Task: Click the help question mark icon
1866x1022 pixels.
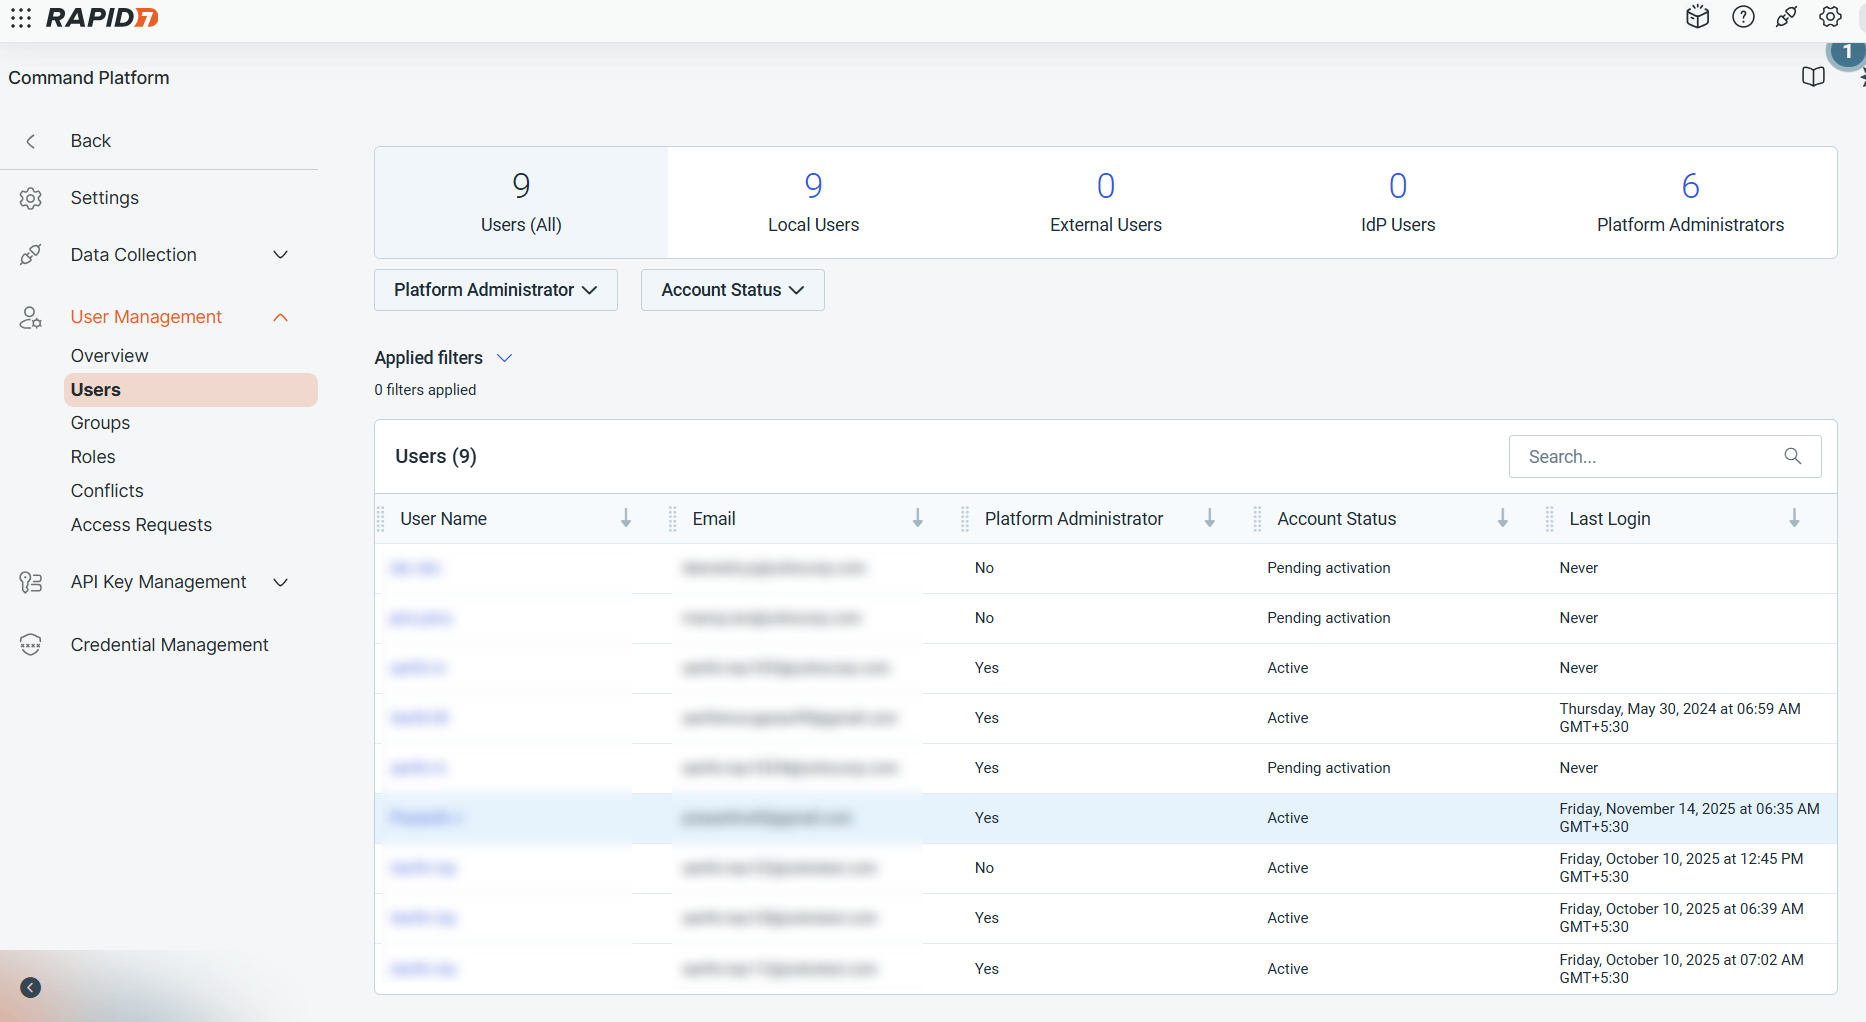Action: (x=1743, y=17)
